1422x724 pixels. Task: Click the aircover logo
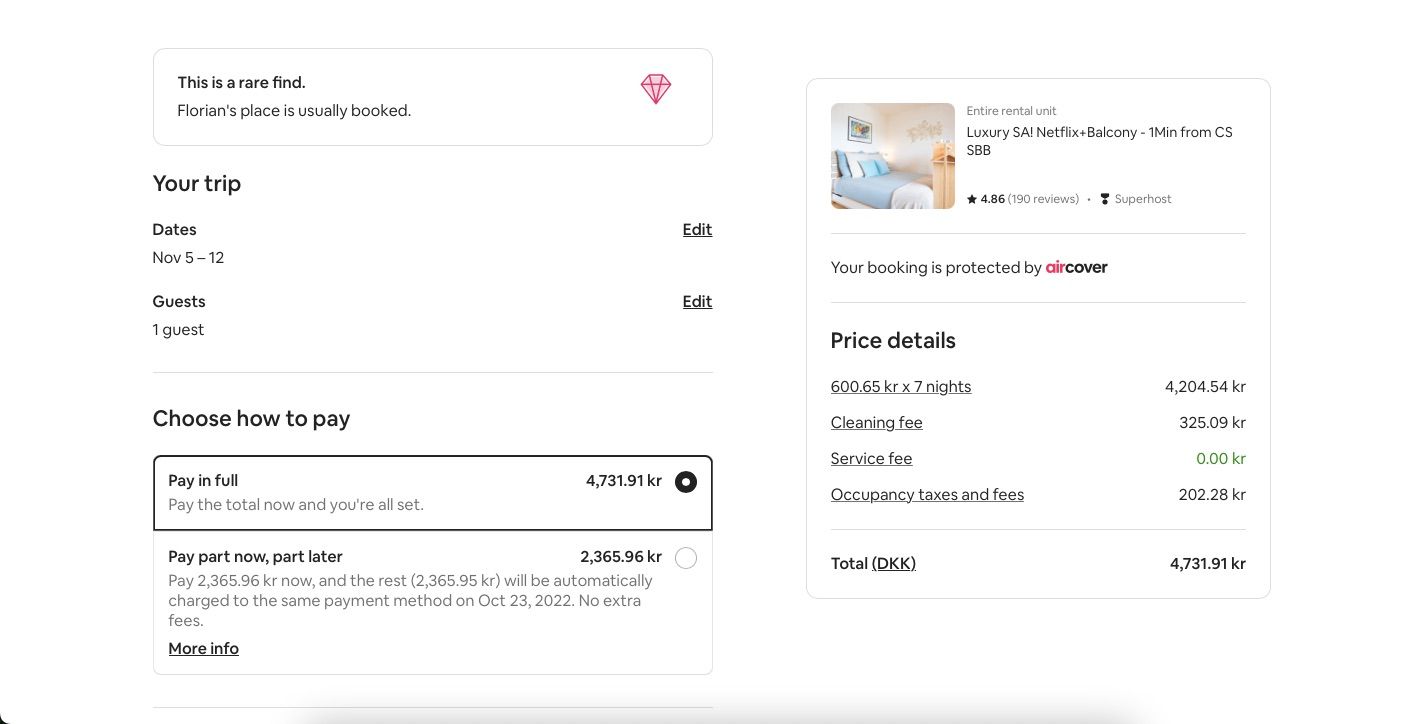1077,267
